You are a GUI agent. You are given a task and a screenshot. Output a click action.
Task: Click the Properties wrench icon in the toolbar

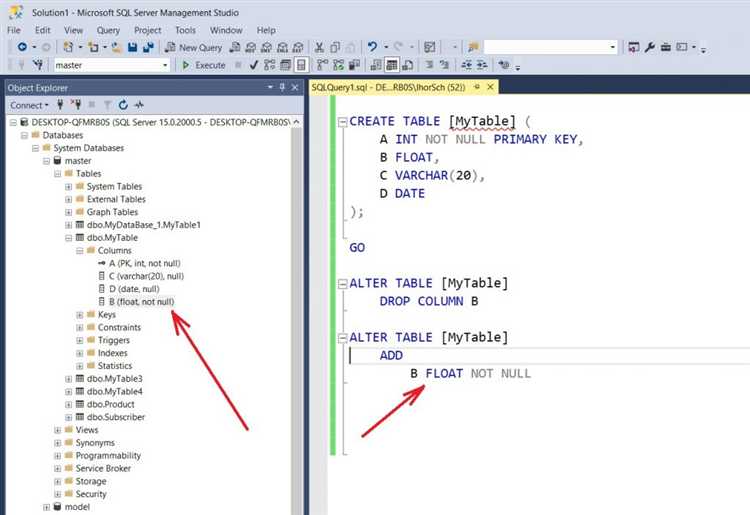point(650,47)
